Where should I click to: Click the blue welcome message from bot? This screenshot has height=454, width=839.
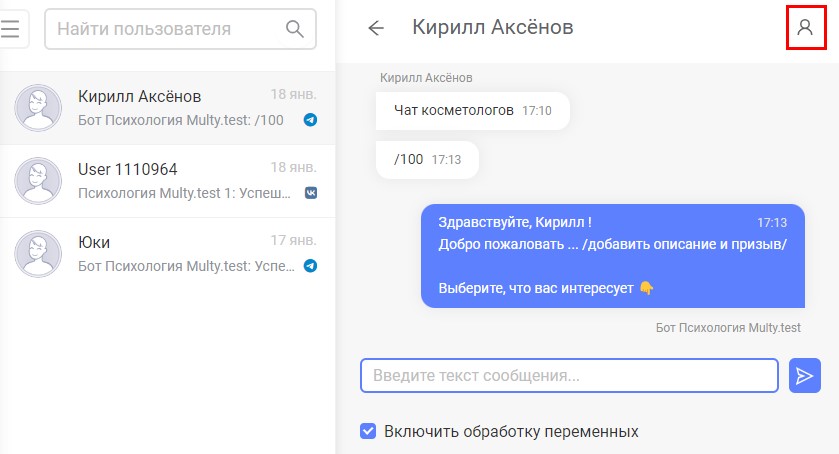coord(612,255)
